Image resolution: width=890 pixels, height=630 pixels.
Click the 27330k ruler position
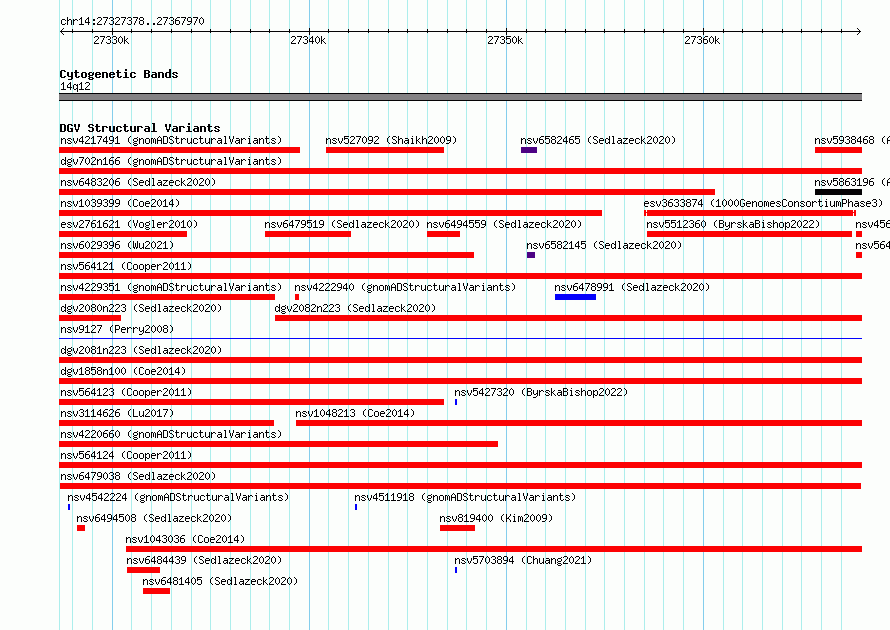[x=111, y=40]
